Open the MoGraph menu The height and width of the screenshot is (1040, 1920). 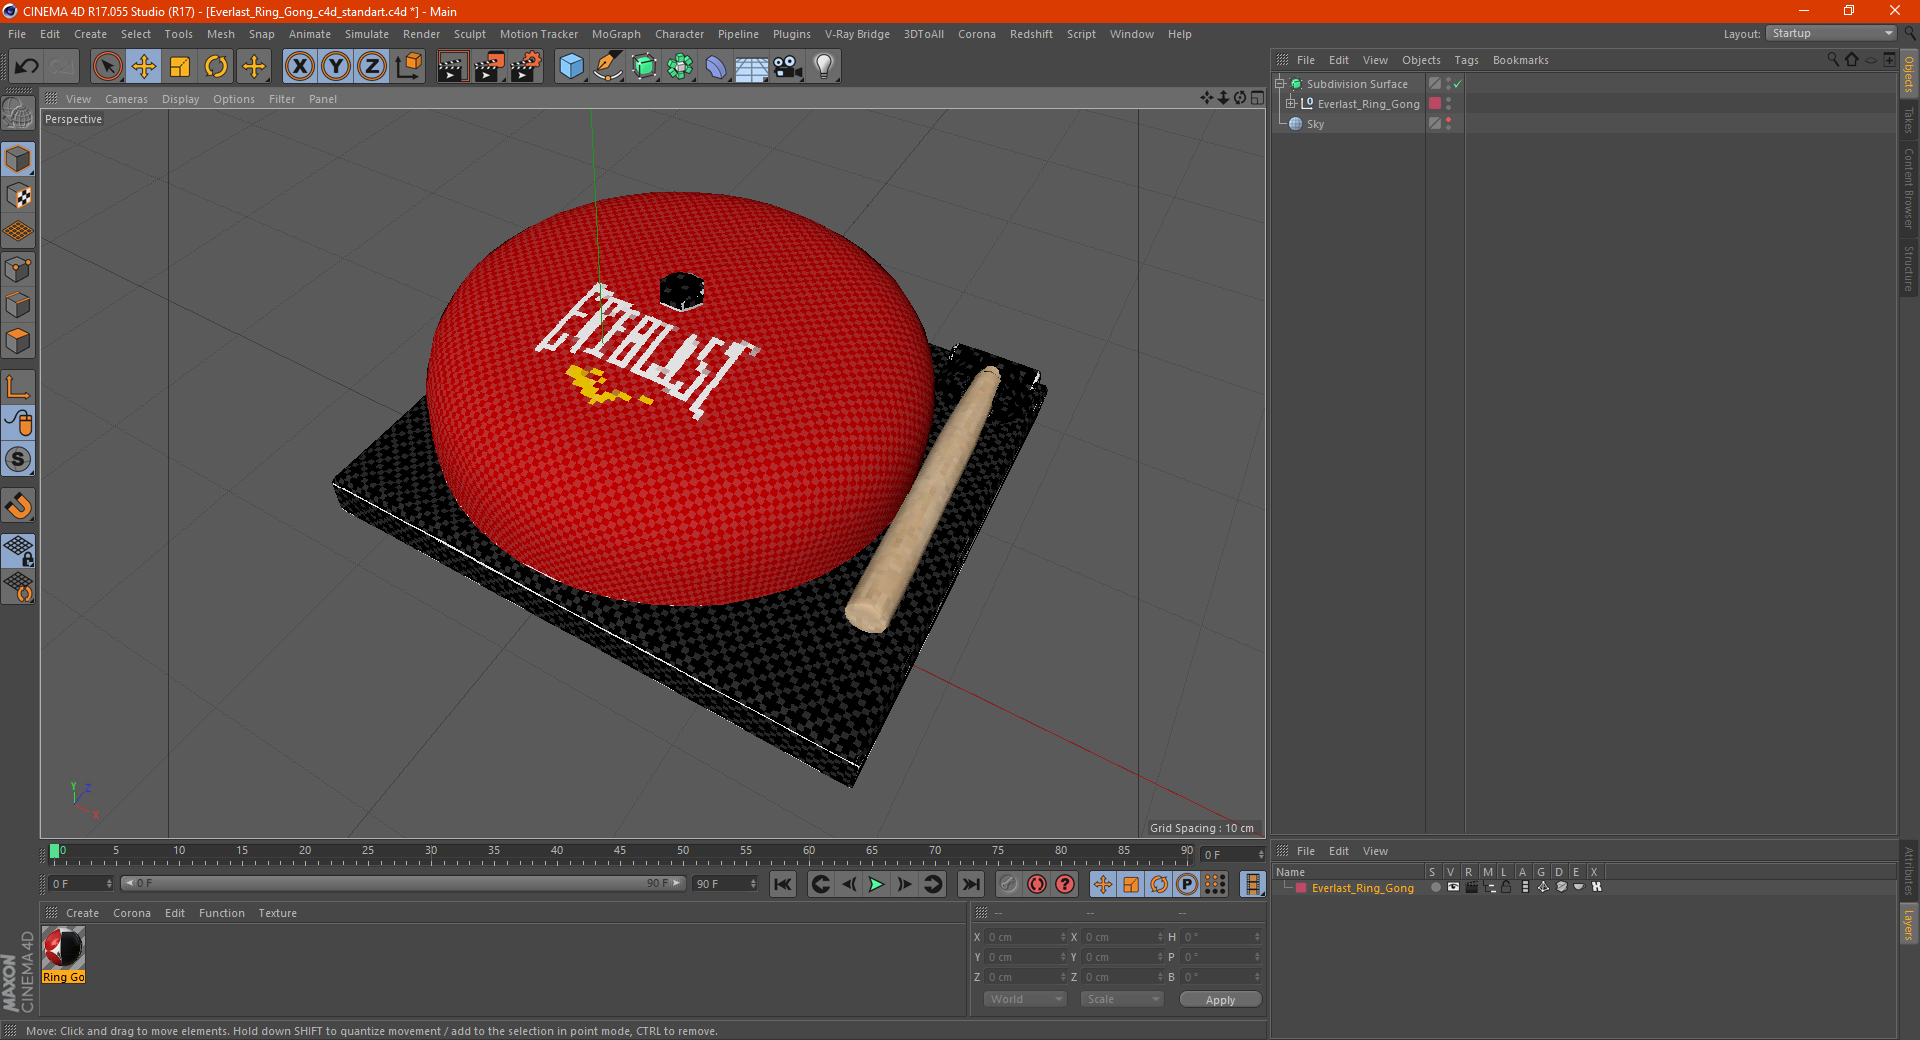click(616, 34)
